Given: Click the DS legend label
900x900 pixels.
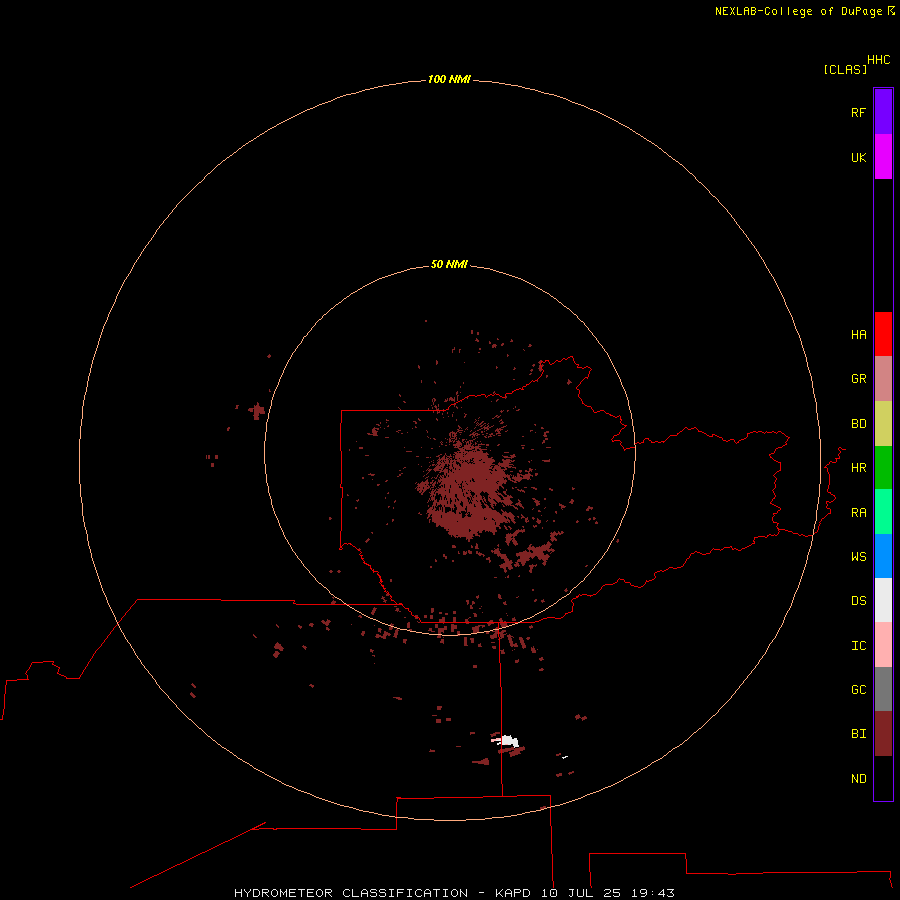Looking at the screenshot, I should [858, 601].
